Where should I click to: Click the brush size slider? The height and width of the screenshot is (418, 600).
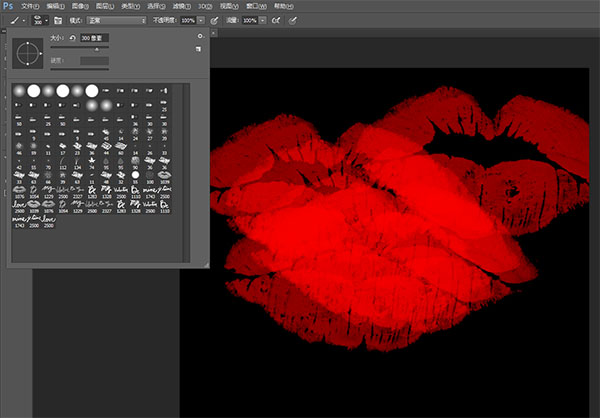point(95,48)
